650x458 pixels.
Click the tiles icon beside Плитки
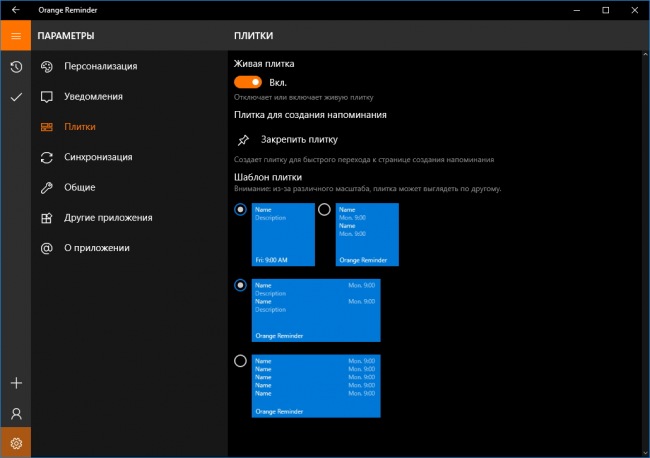pos(46,127)
